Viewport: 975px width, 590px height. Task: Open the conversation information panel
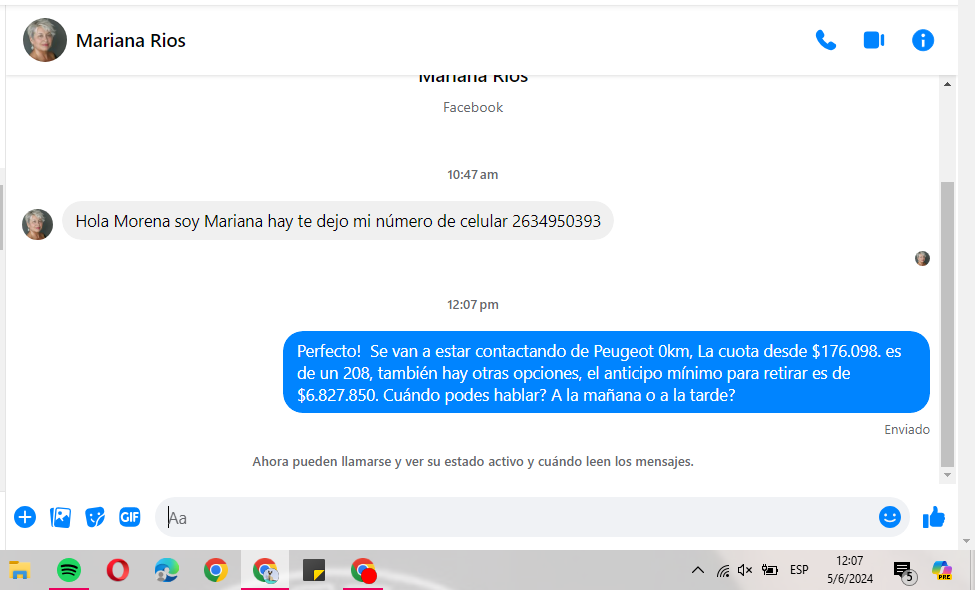pos(923,40)
